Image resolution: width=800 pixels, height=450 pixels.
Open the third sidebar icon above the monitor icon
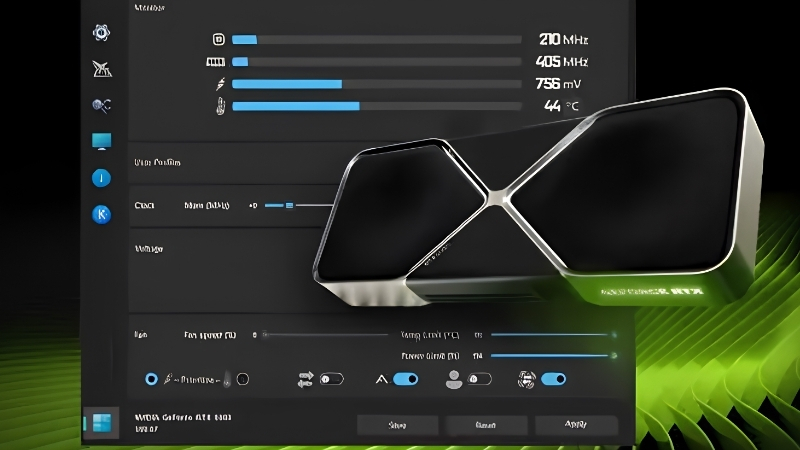point(102,105)
